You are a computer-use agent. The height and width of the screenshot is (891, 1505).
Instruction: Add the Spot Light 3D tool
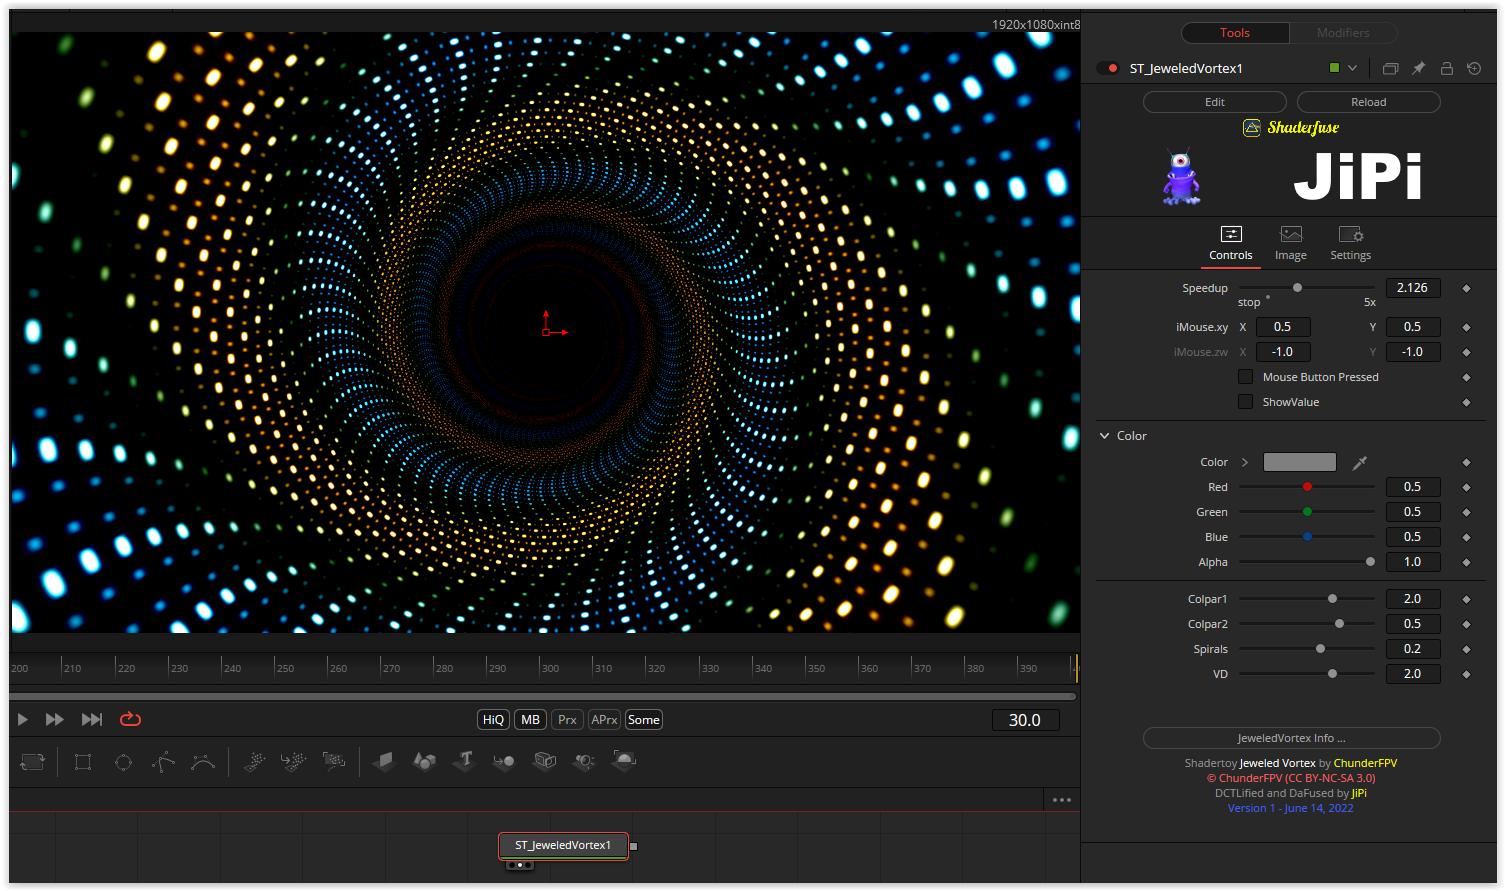[x=585, y=762]
